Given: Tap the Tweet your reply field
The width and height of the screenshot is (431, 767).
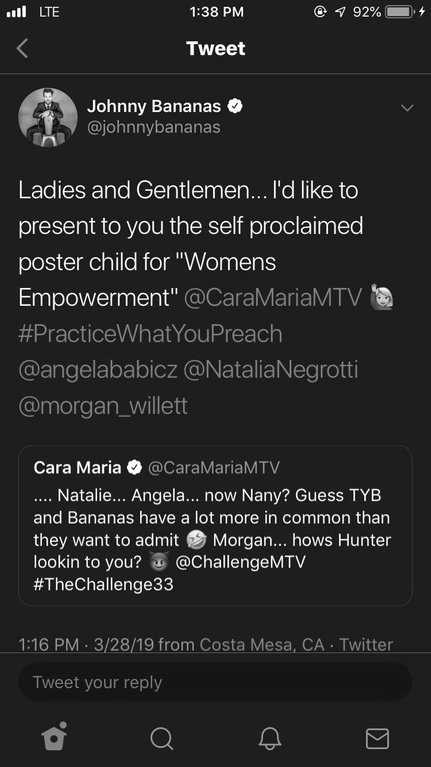Looking at the screenshot, I should (215, 682).
